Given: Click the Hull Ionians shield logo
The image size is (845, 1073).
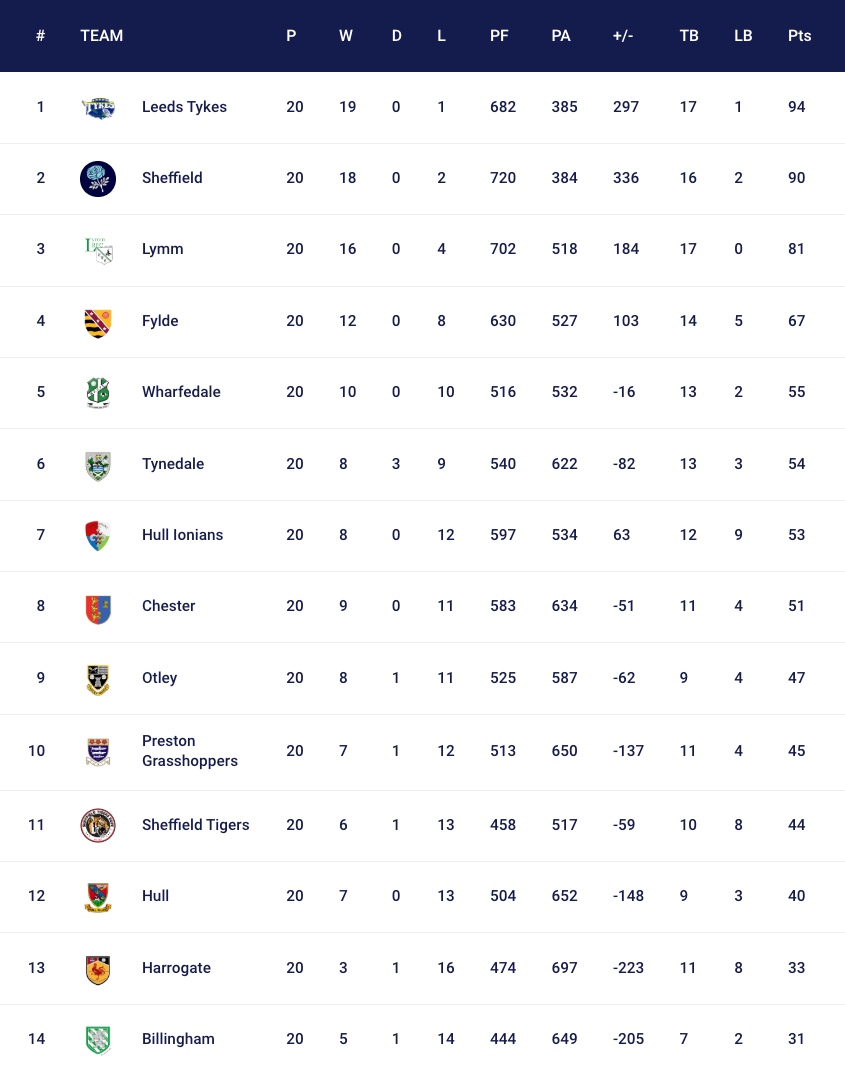Looking at the screenshot, I should click(98, 536).
